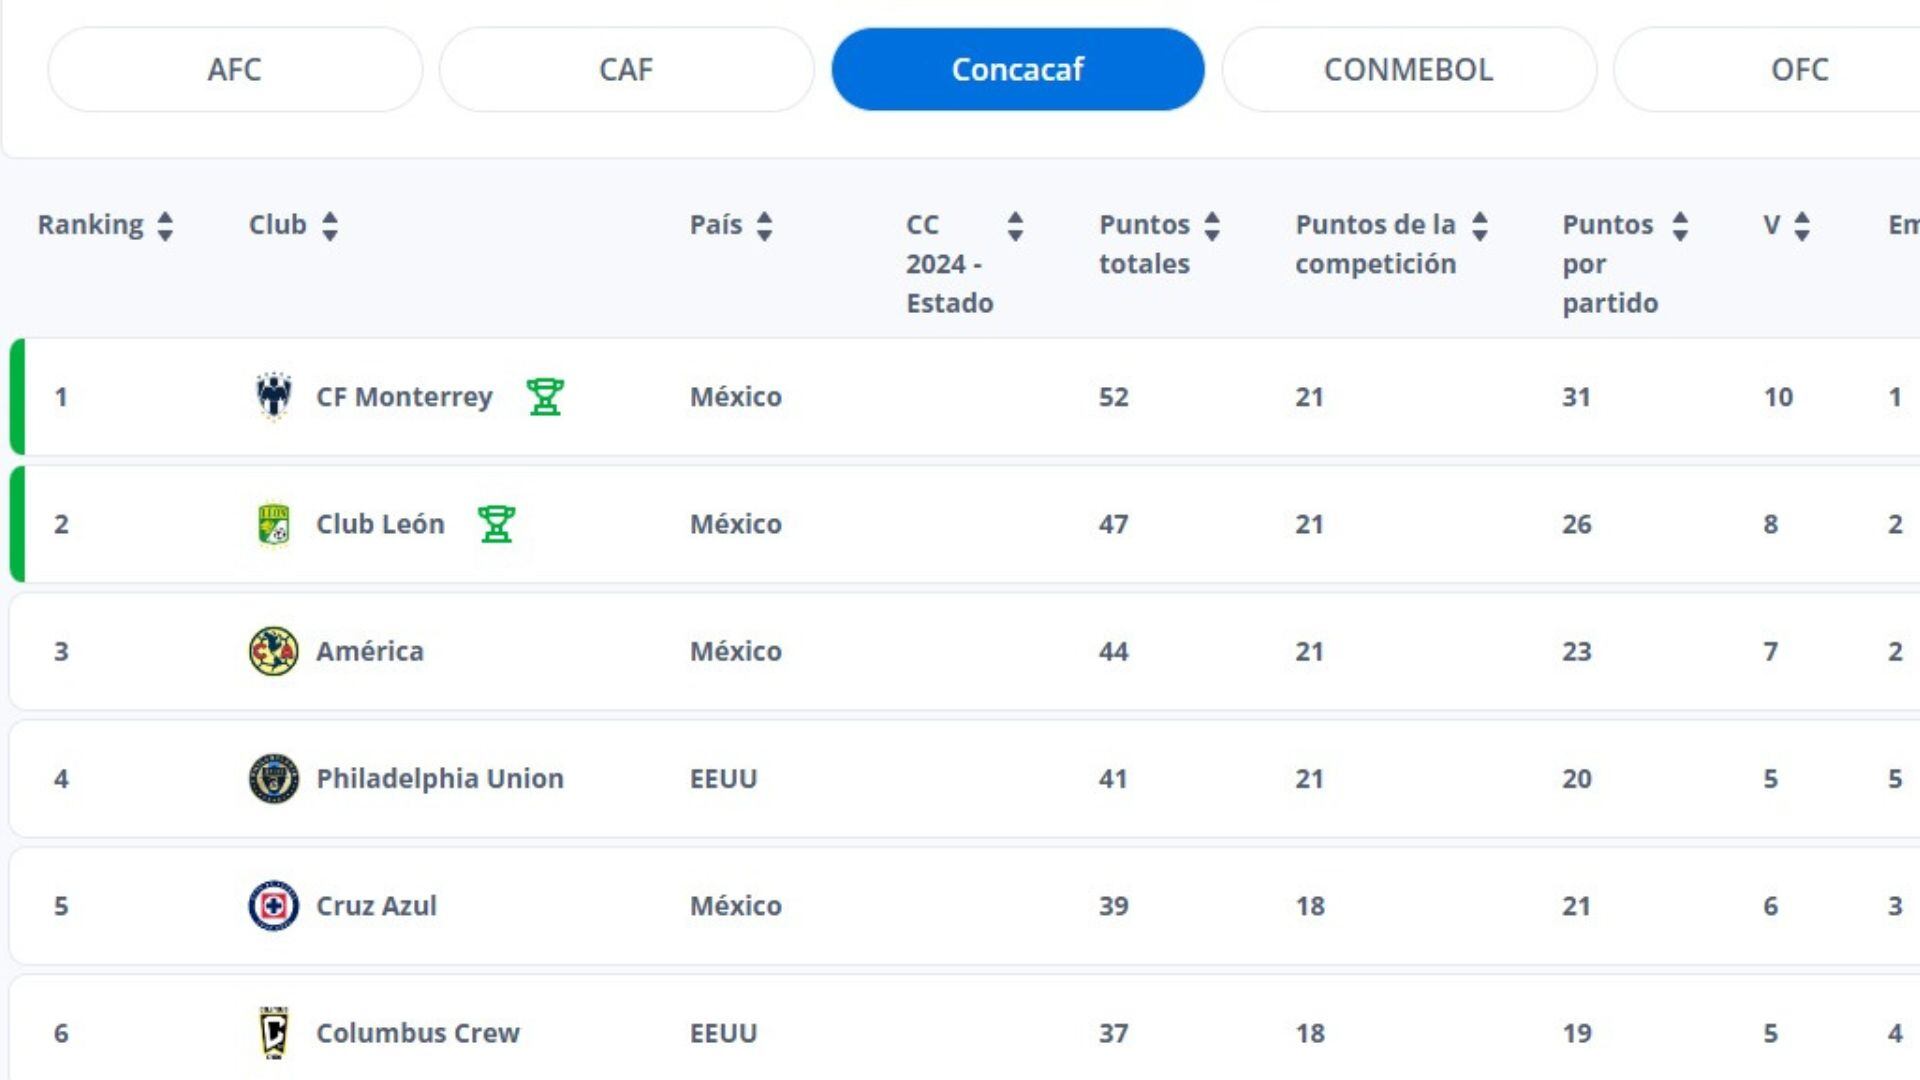Switch to the CAF confederation tab

click(x=626, y=69)
